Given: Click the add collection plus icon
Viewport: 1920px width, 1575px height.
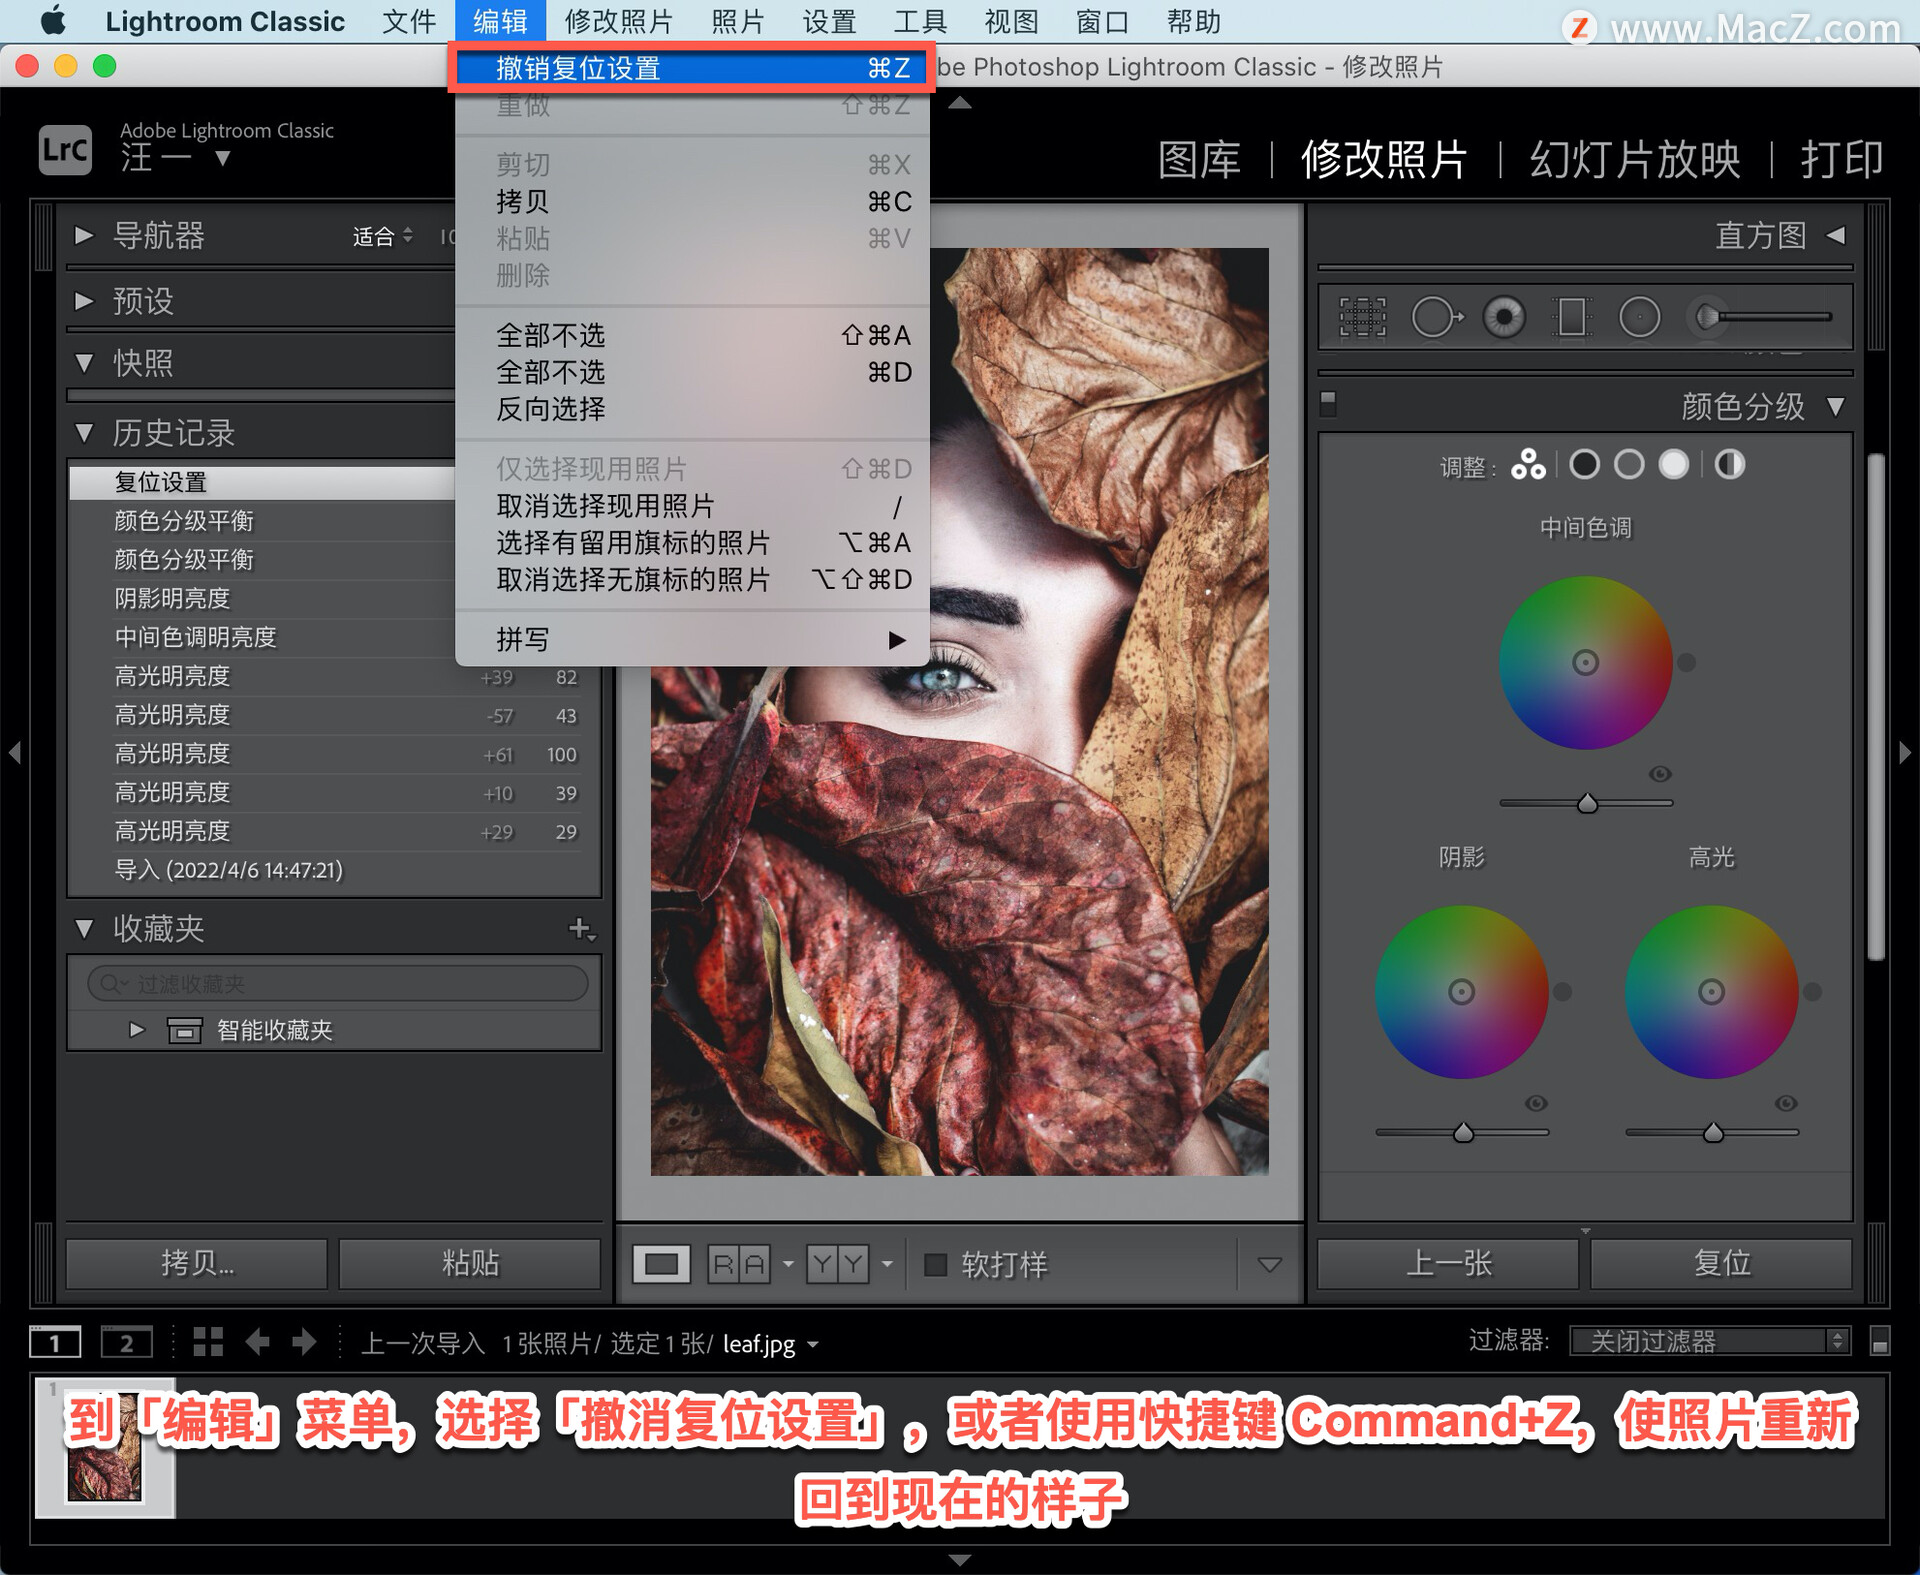Looking at the screenshot, I should coord(582,929).
